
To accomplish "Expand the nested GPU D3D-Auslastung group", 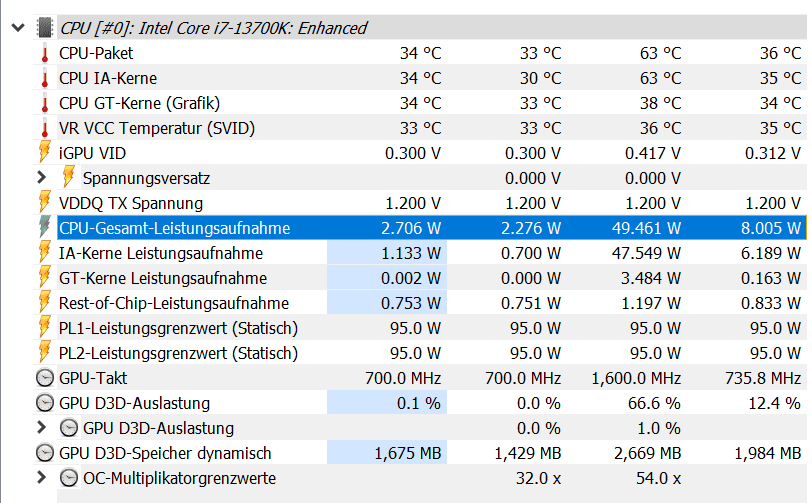I will pyautogui.click(x=42, y=428).
